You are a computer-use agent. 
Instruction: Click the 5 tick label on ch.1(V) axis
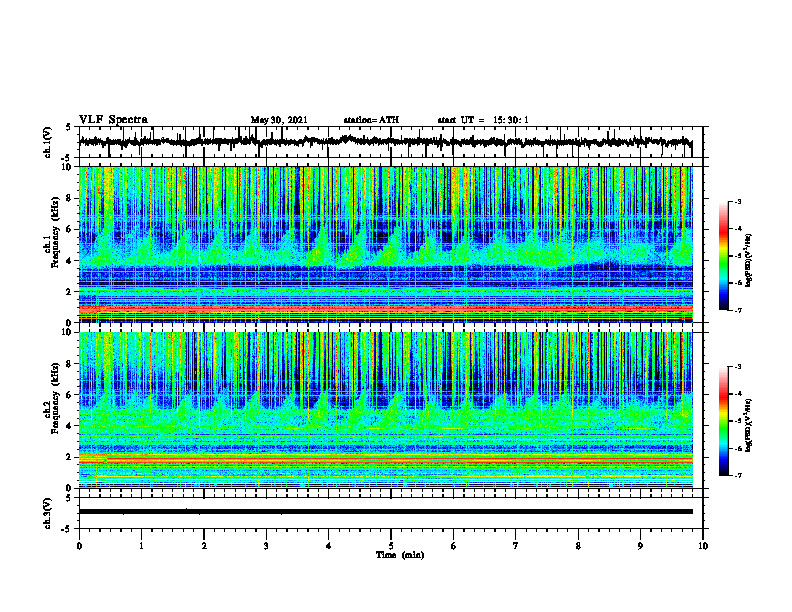tap(70, 128)
